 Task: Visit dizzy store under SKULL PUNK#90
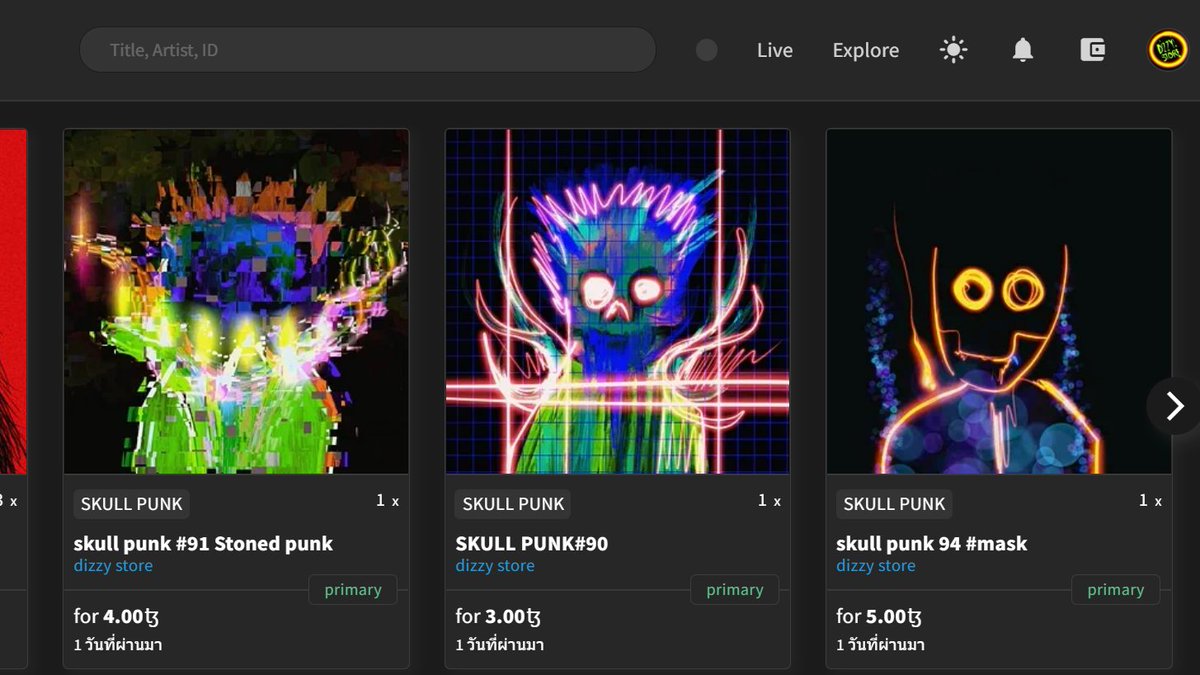click(495, 566)
